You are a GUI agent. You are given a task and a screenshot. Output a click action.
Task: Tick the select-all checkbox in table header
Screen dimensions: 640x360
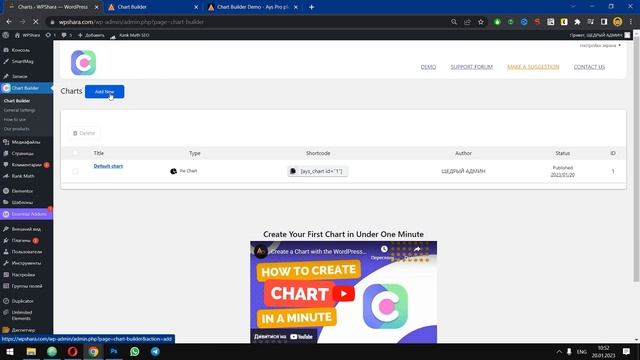tap(75, 153)
